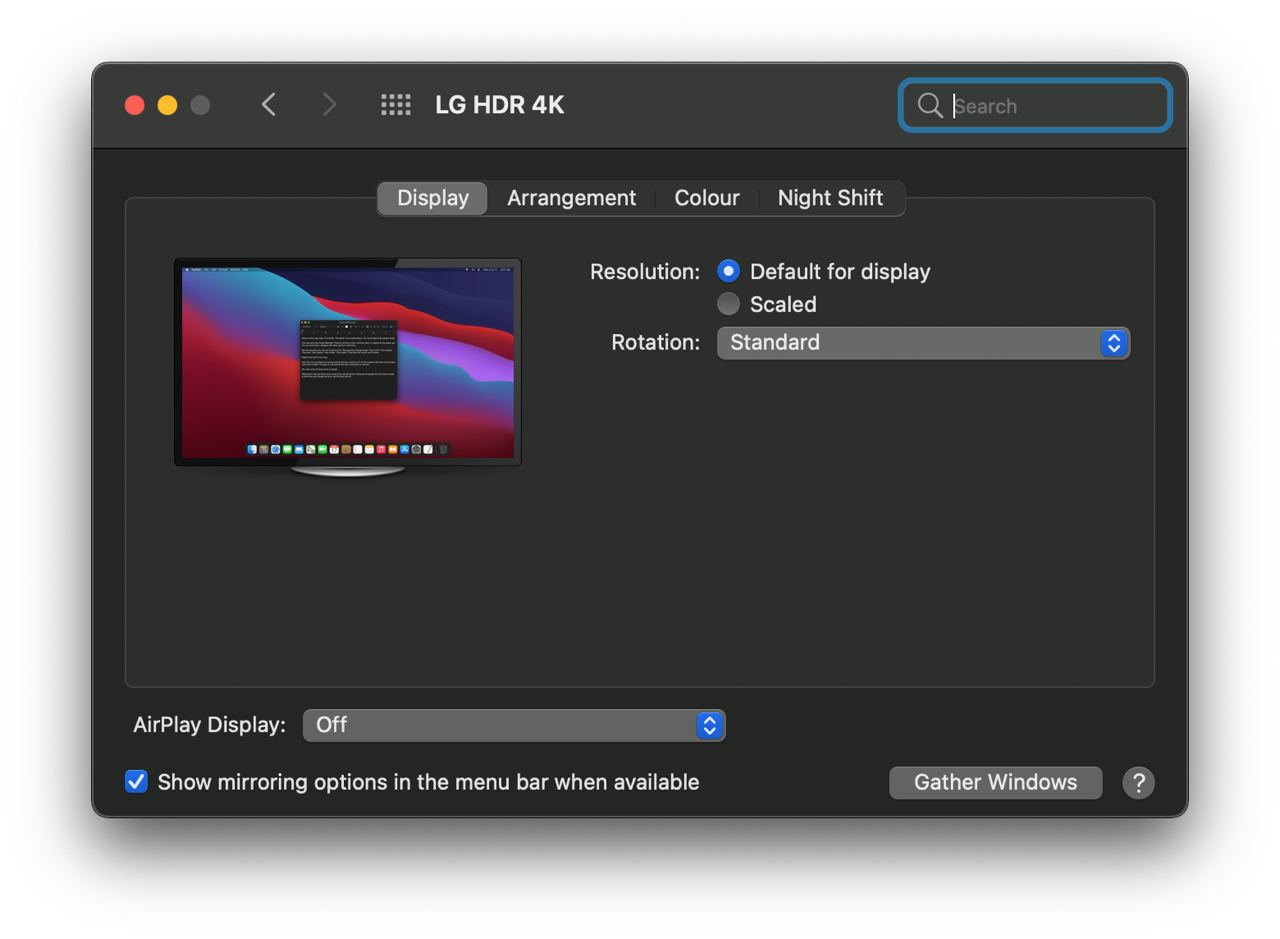Viewport: 1280px width, 939px height.
Task: Click the display preview thumbnail
Action: click(348, 367)
